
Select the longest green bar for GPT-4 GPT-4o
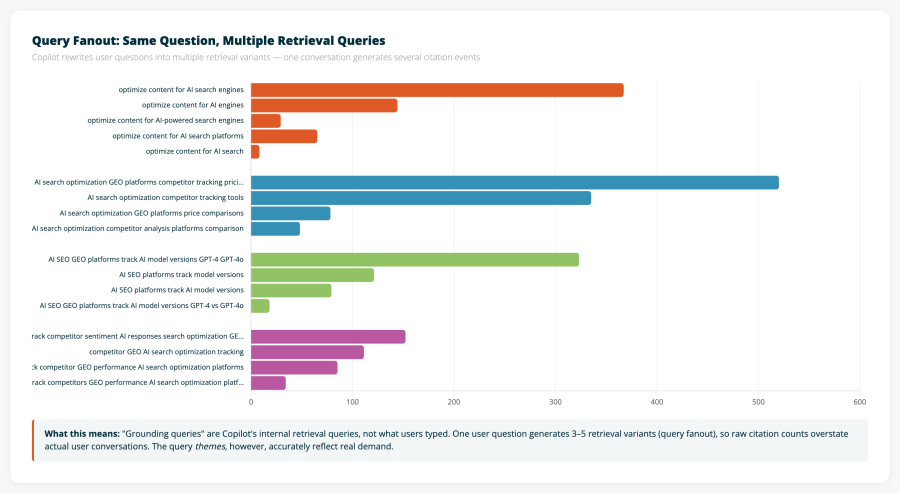[x=414, y=260]
